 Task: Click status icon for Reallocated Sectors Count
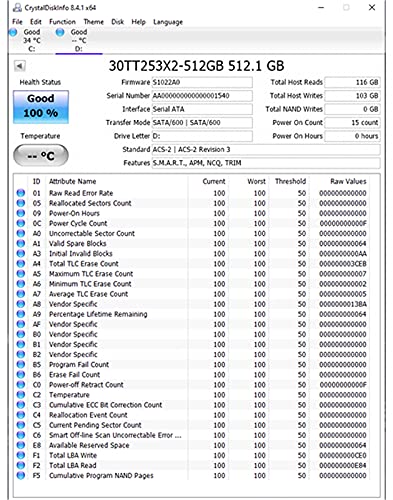[21, 203]
